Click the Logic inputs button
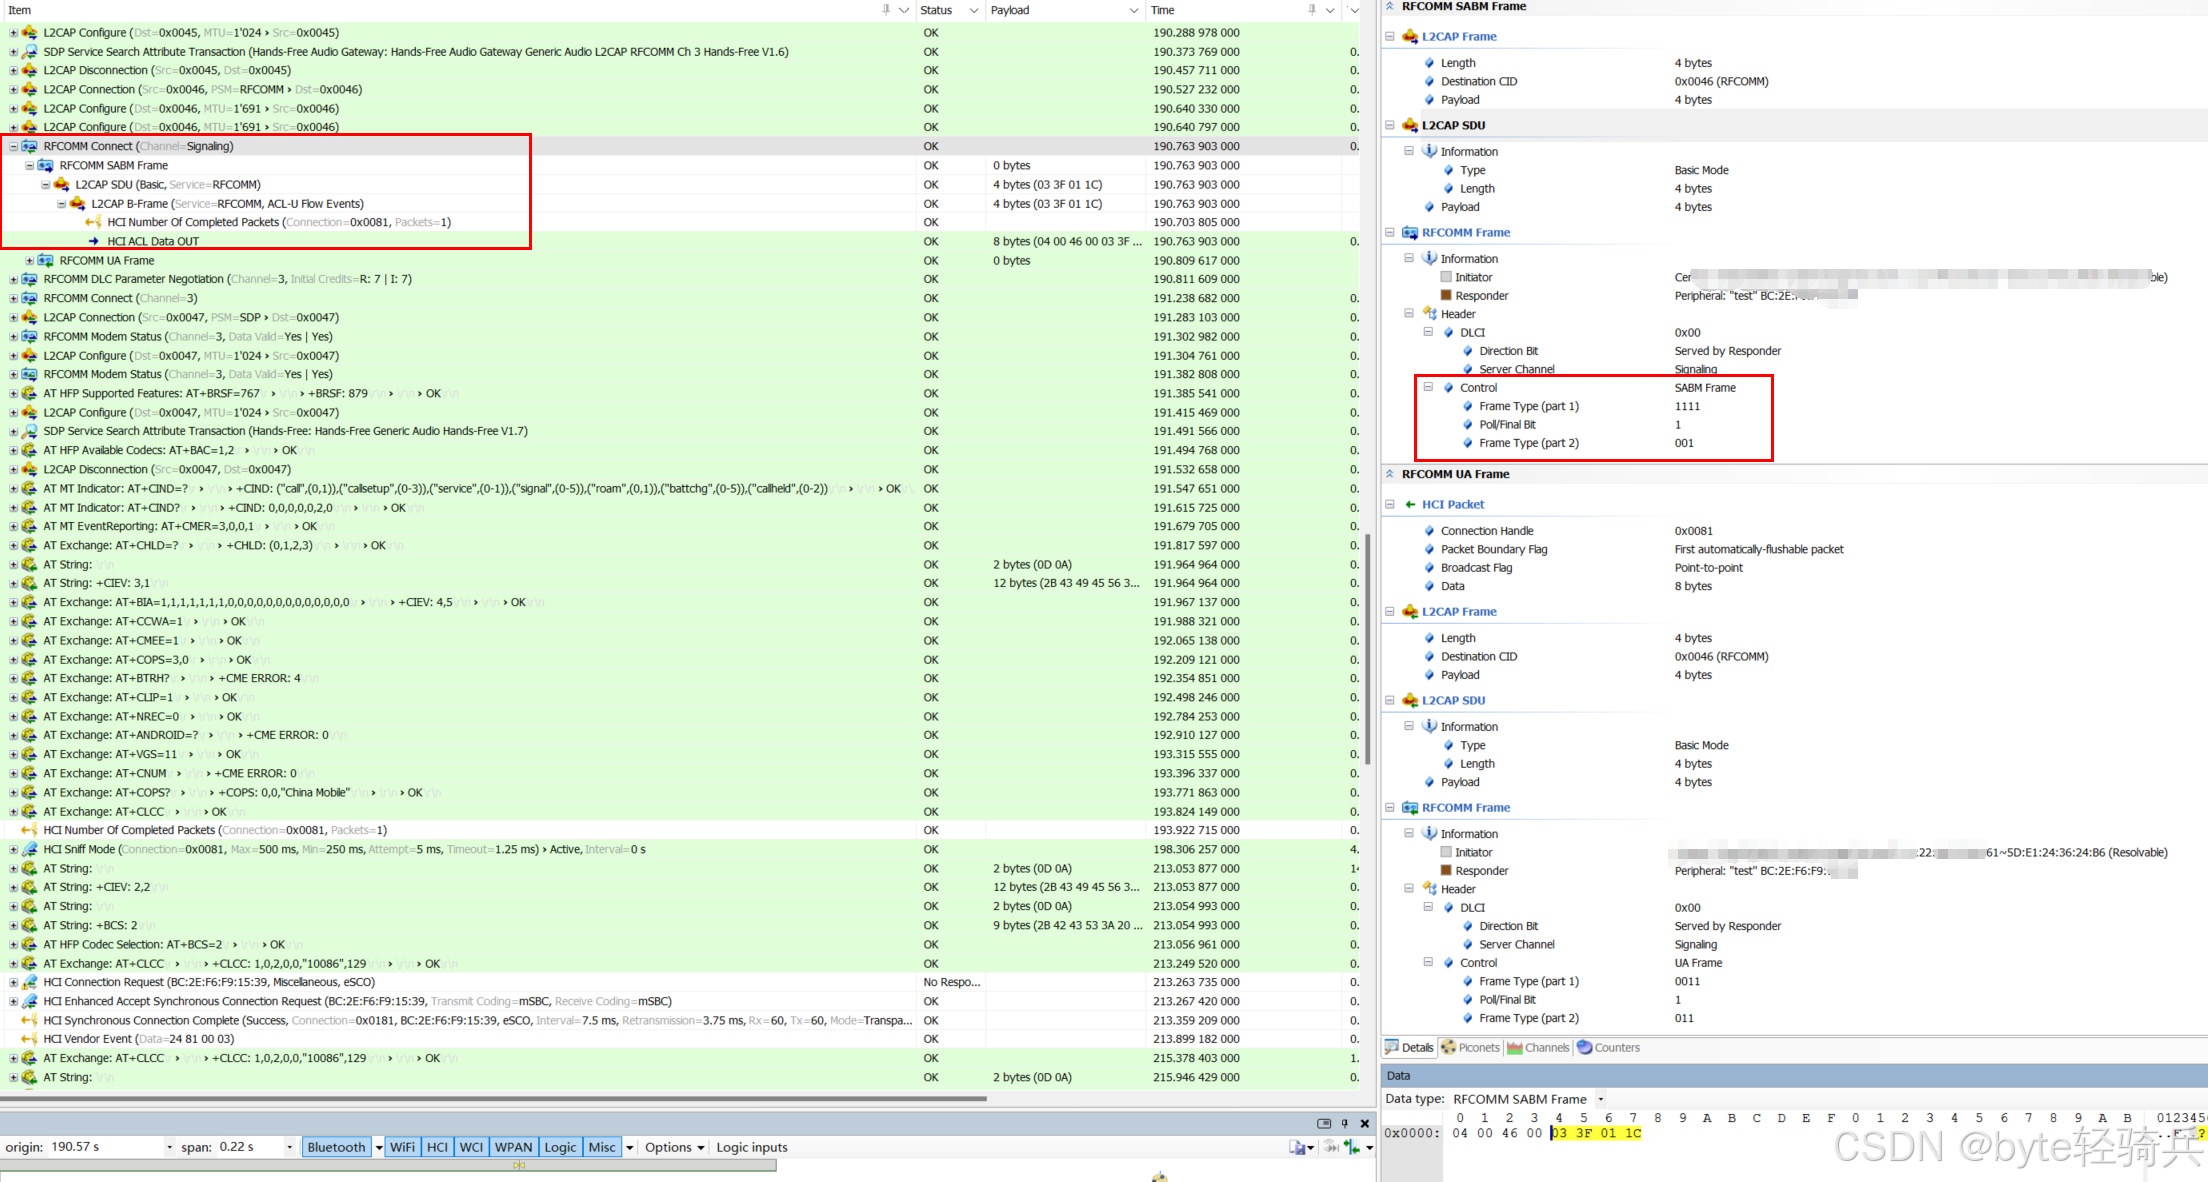Viewport: 2208px width, 1182px height. (751, 1147)
